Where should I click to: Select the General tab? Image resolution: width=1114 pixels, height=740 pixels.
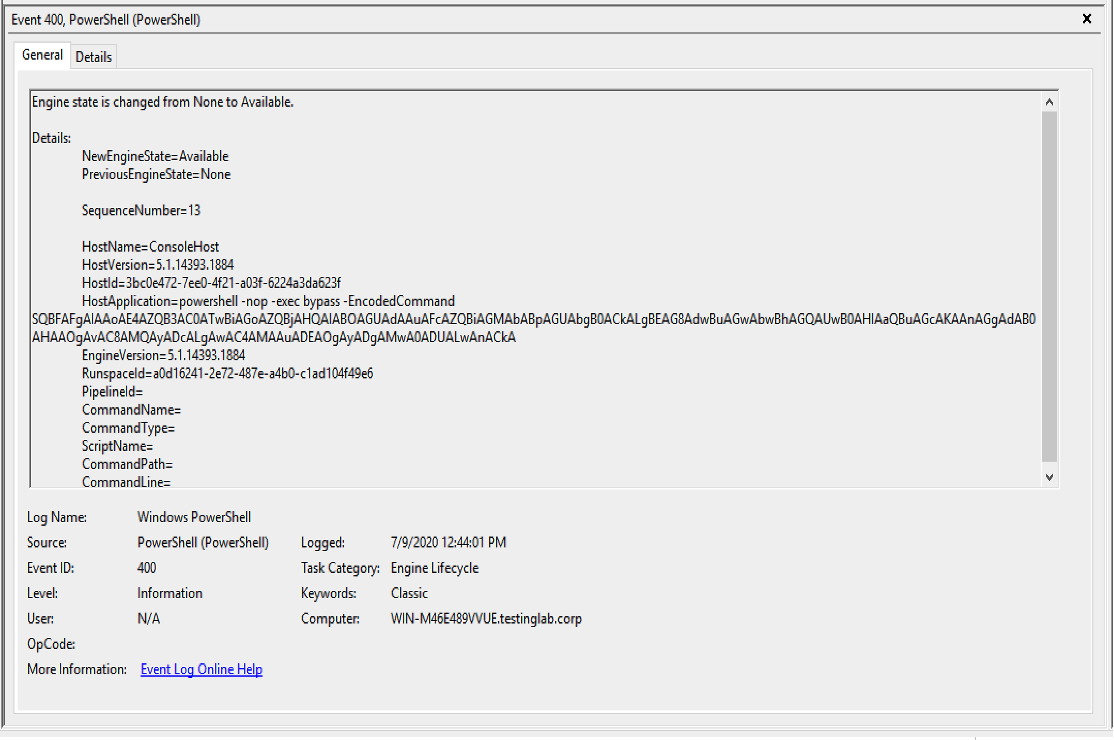point(43,56)
